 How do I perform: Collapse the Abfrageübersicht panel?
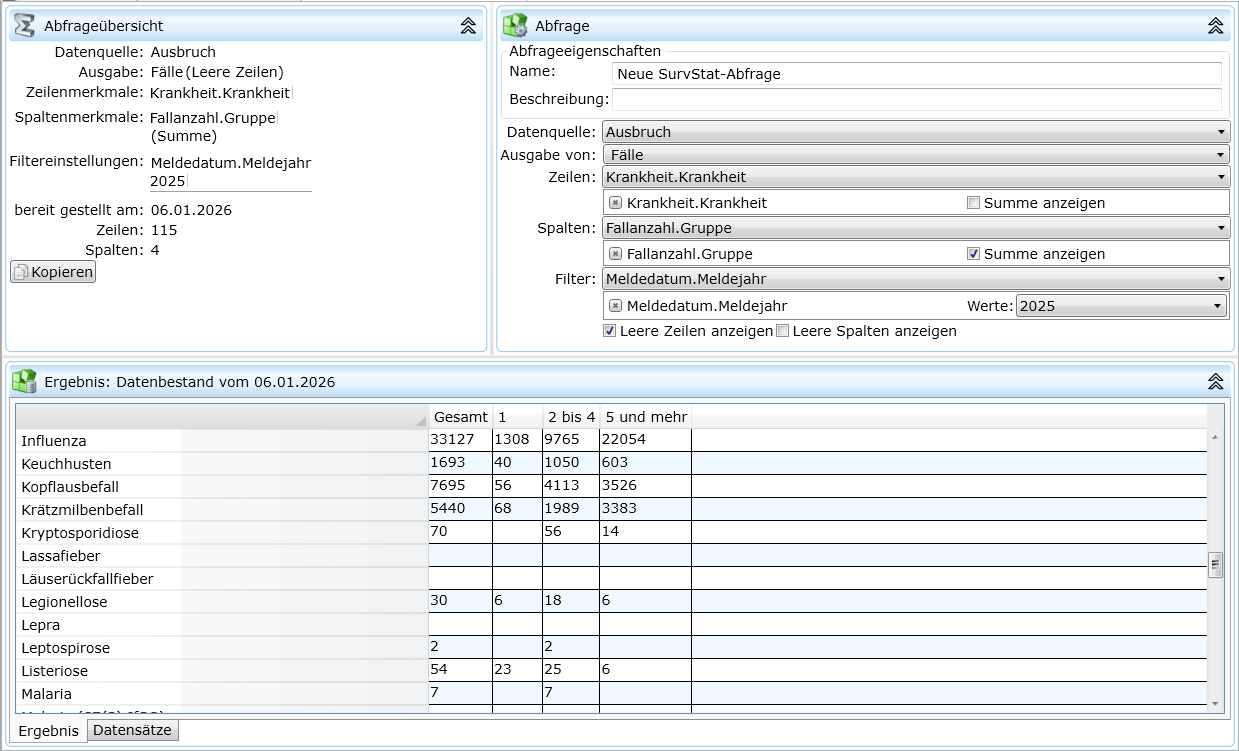pyautogui.click(x=468, y=26)
